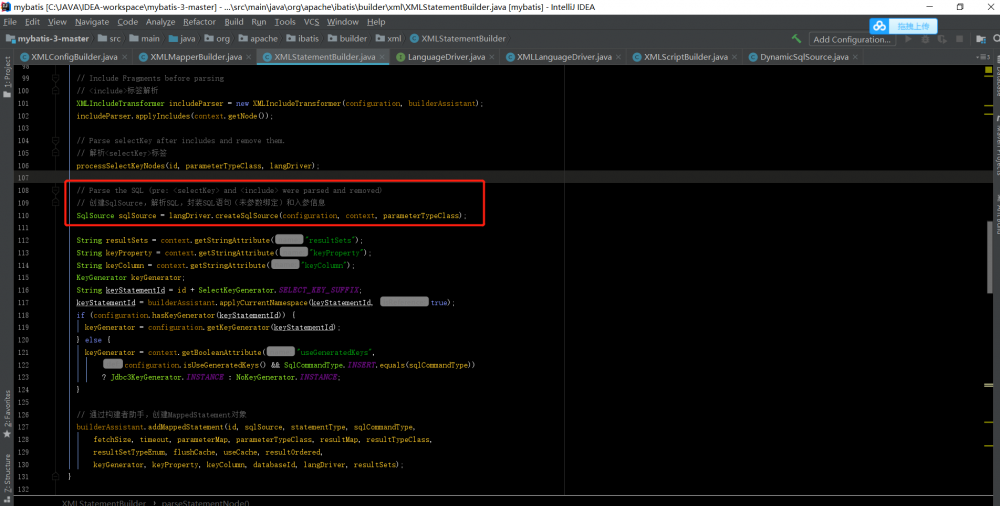The image size is (1000, 506).
Task: Click inspection status indicator atop editor scrollbar
Action: pos(989,70)
